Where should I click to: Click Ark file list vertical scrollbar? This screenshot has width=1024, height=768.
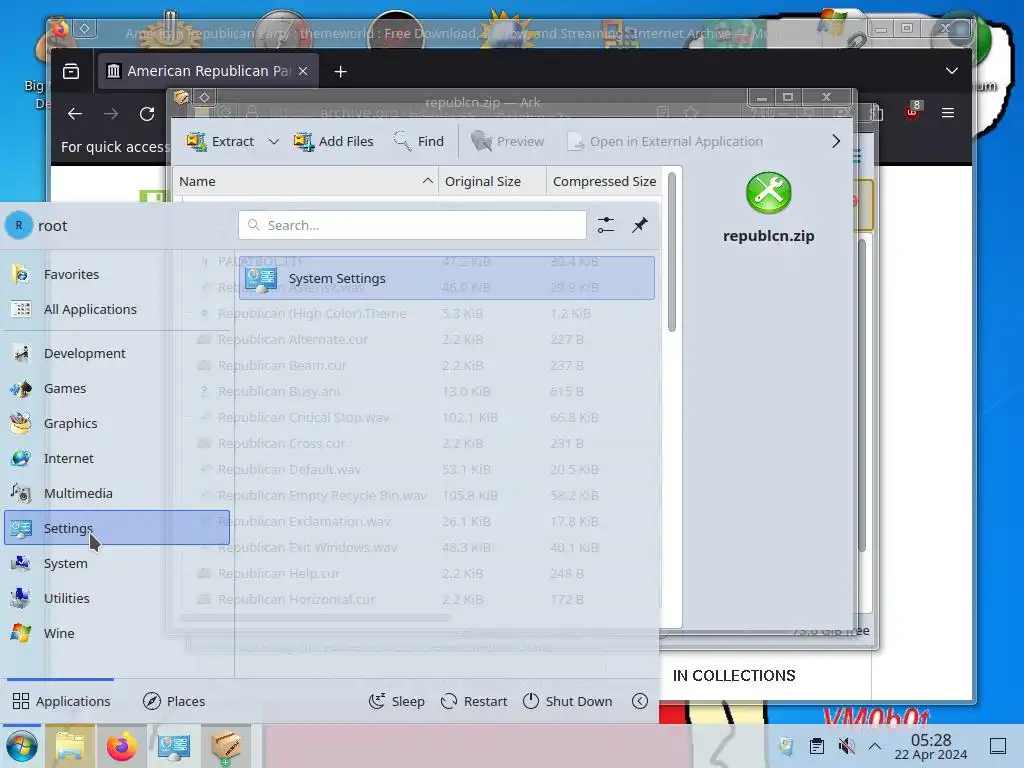coord(671,251)
